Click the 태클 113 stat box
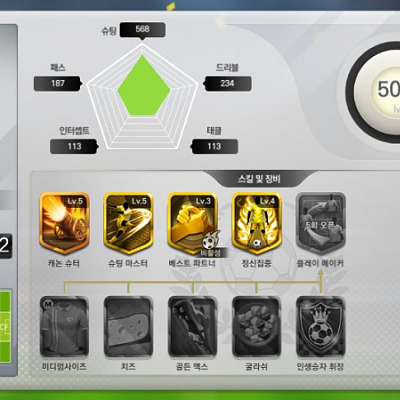This screenshot has width=400, height=400. pos(214,146)
